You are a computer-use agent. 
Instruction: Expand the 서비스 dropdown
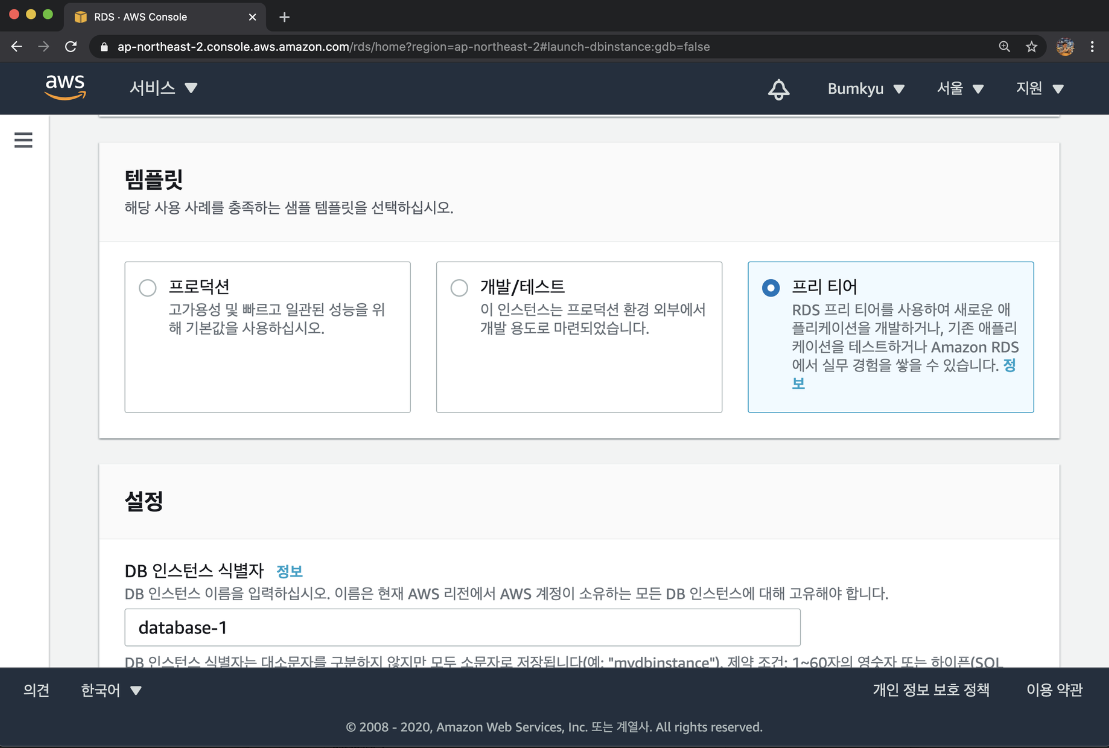click(163, 88)
